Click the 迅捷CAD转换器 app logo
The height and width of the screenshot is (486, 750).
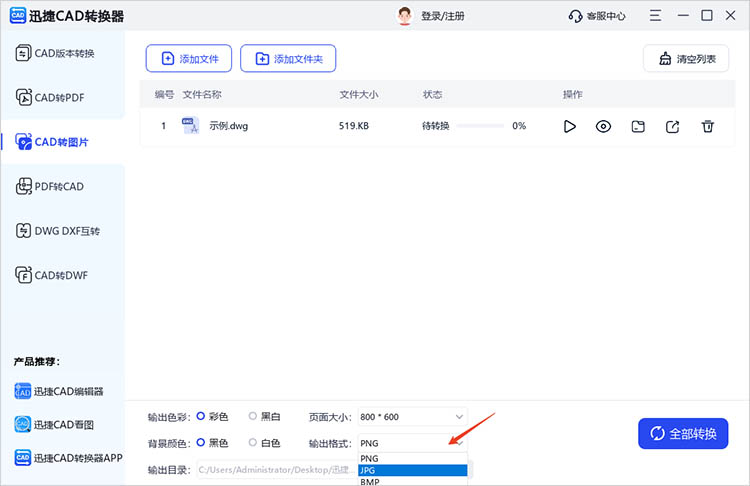[18, 16]
